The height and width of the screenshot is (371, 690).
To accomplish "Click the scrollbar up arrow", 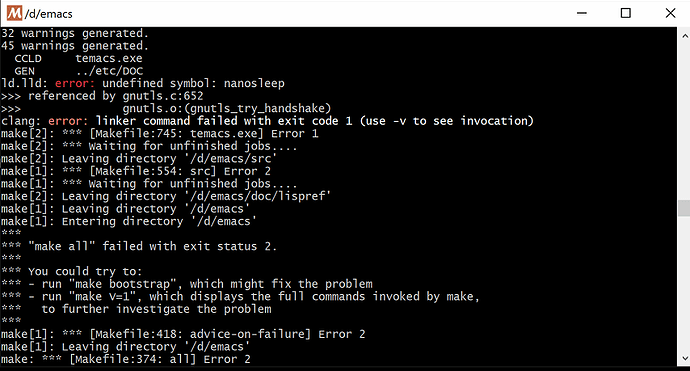I will (684, 35).
